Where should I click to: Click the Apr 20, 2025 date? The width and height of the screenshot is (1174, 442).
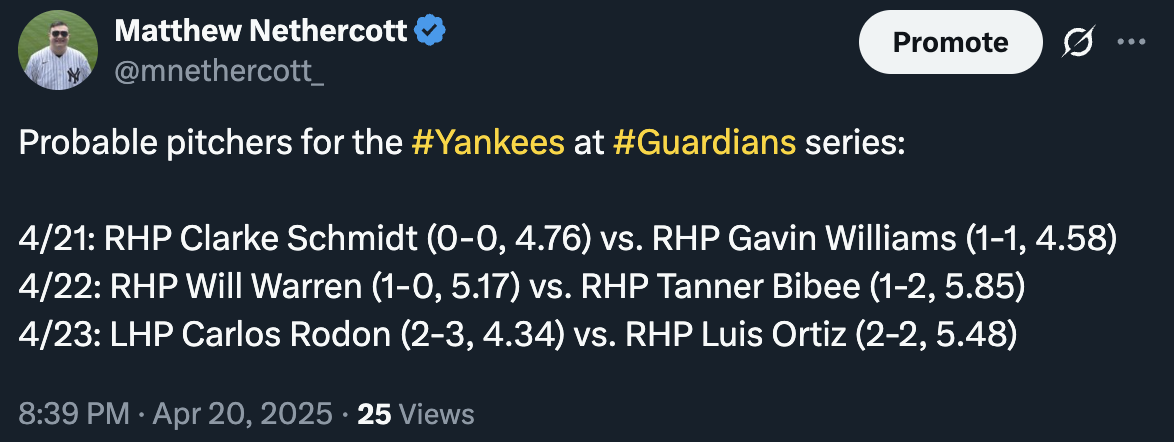point(243,414)
